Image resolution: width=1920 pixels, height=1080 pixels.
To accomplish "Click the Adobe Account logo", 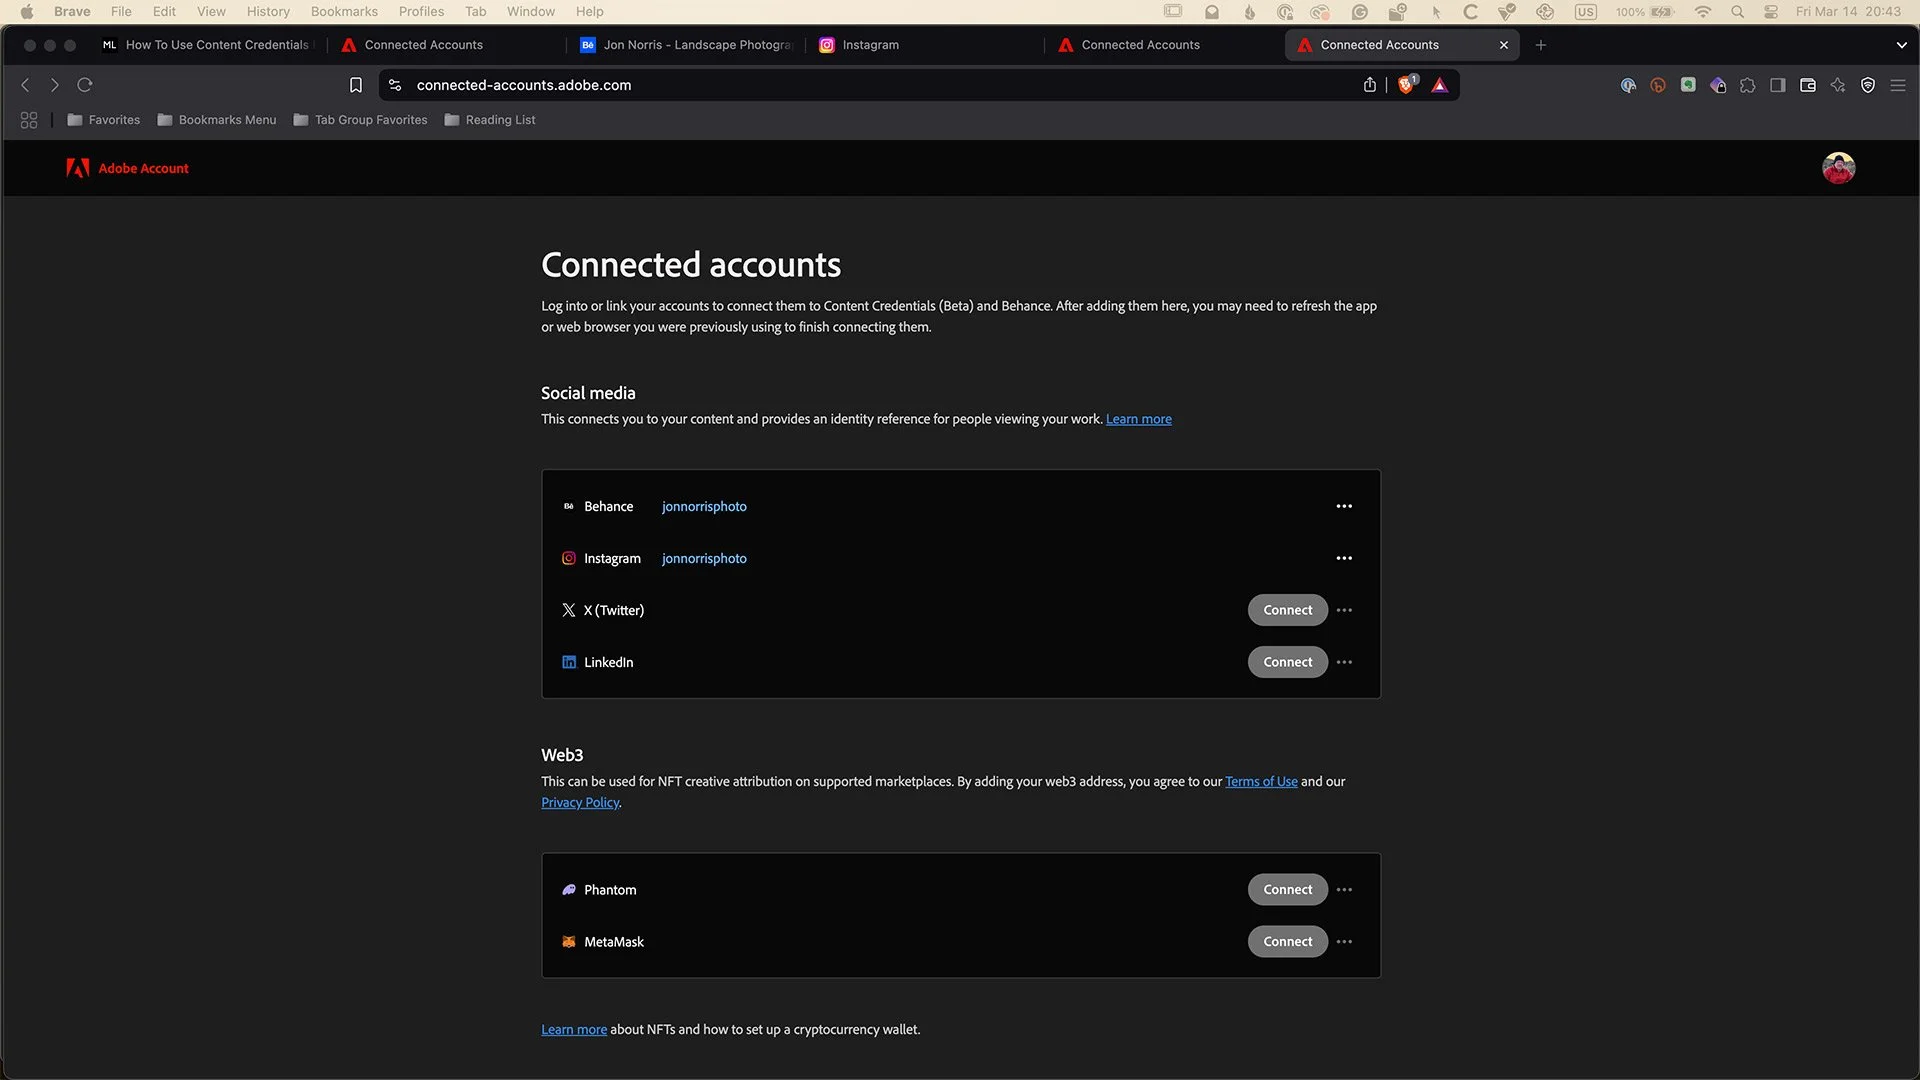I will tap(128, 168).
